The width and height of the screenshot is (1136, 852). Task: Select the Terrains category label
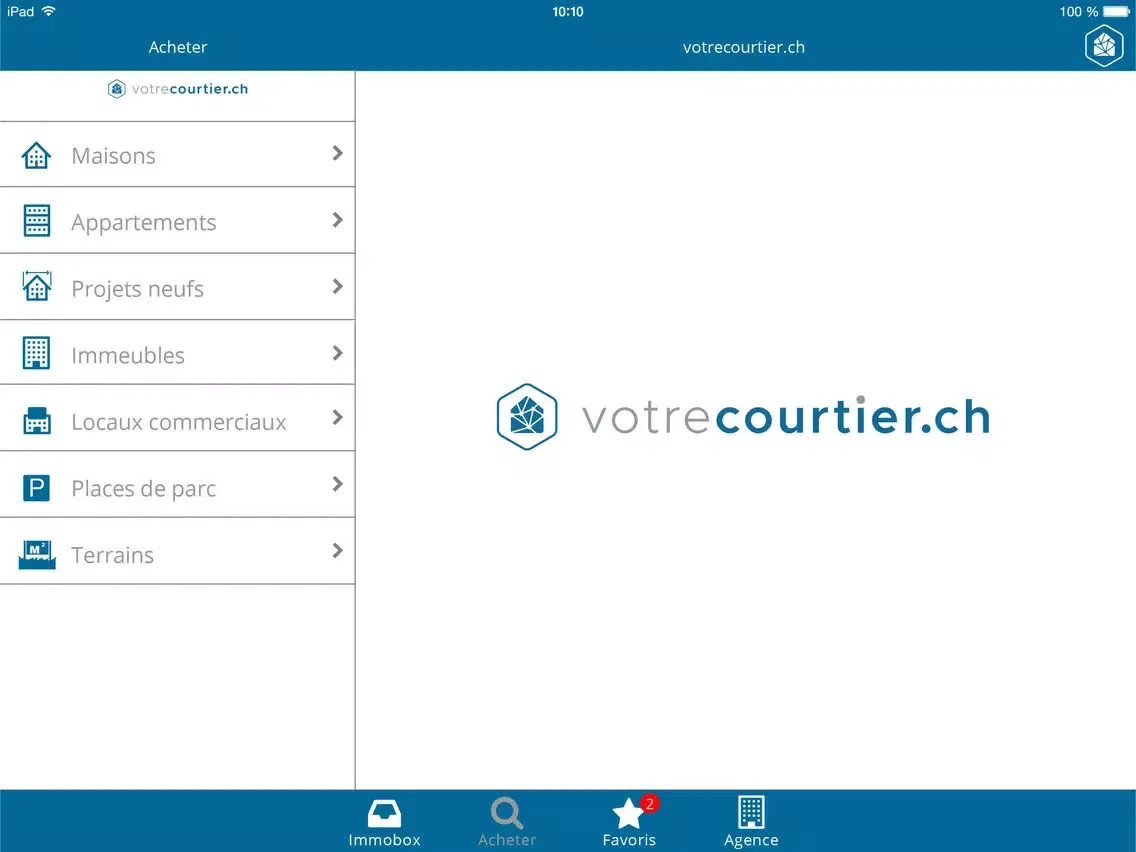click(112, 555)
